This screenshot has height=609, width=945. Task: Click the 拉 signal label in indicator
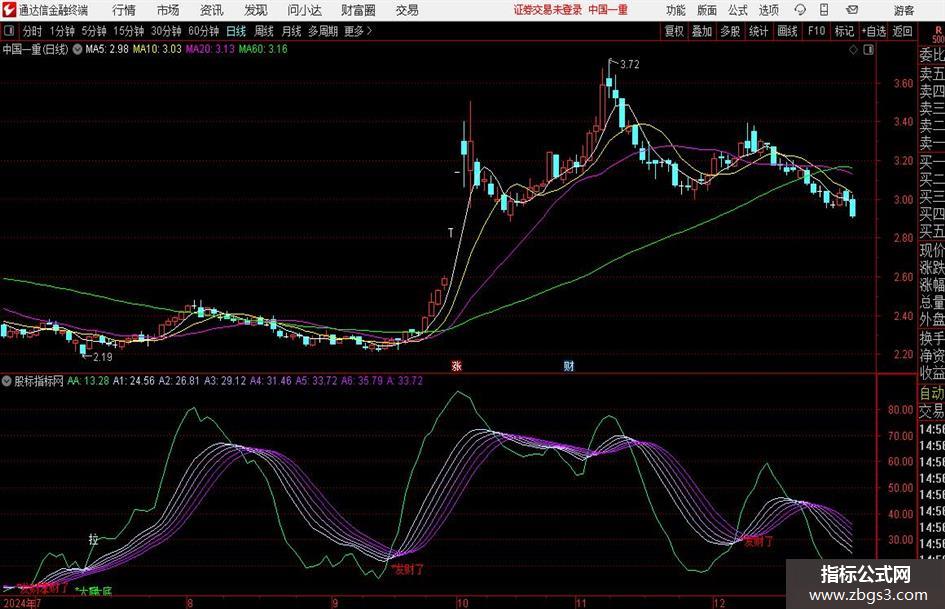coord(93,539)
